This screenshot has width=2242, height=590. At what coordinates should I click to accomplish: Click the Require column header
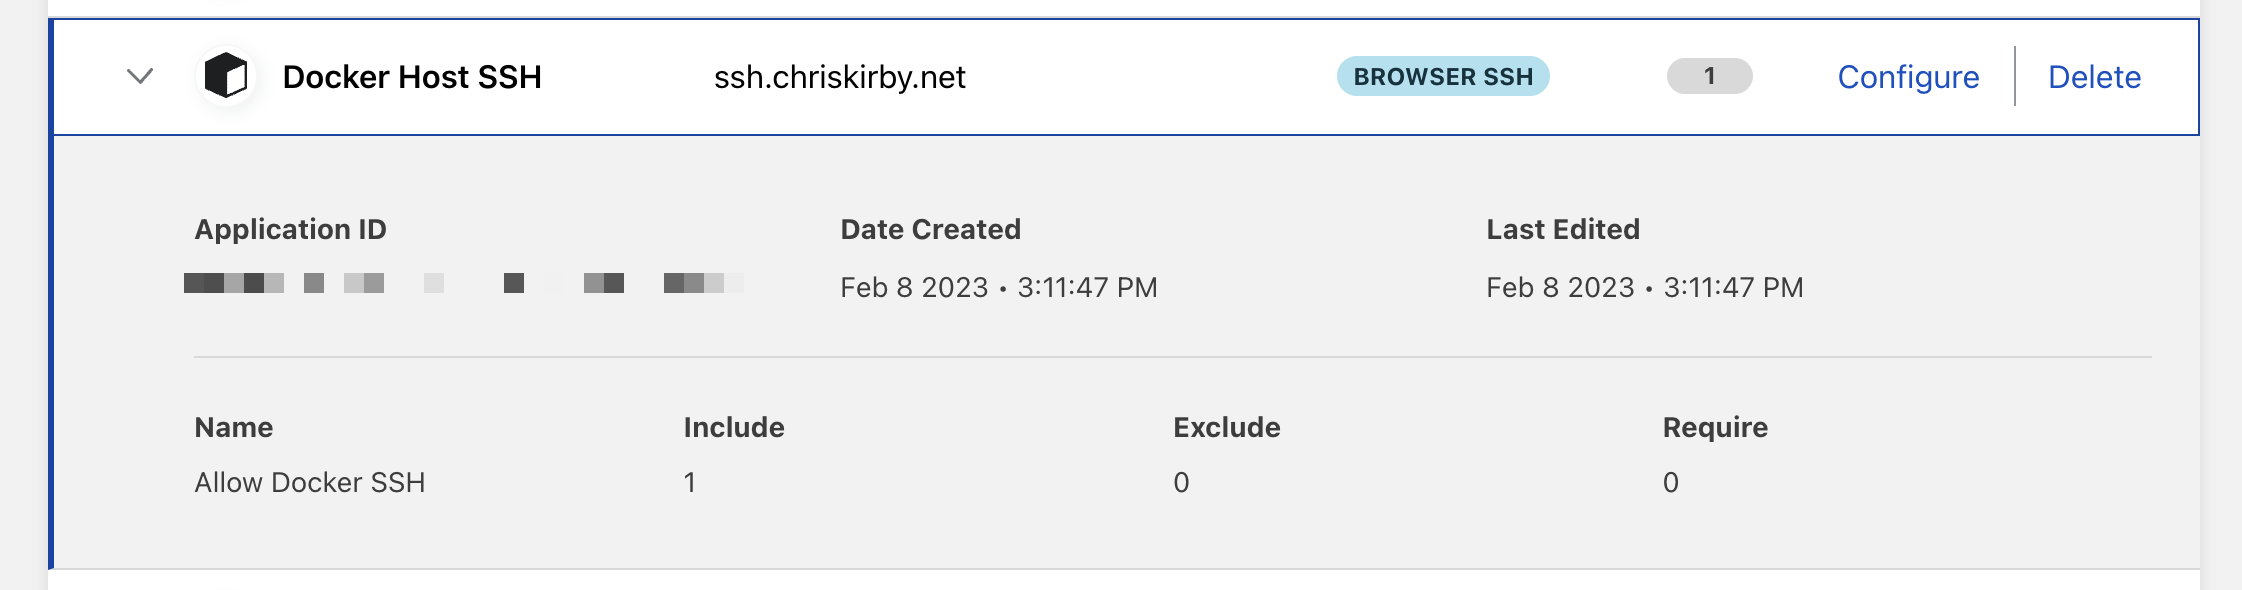pyautogui.click(x=1714, y=427)
